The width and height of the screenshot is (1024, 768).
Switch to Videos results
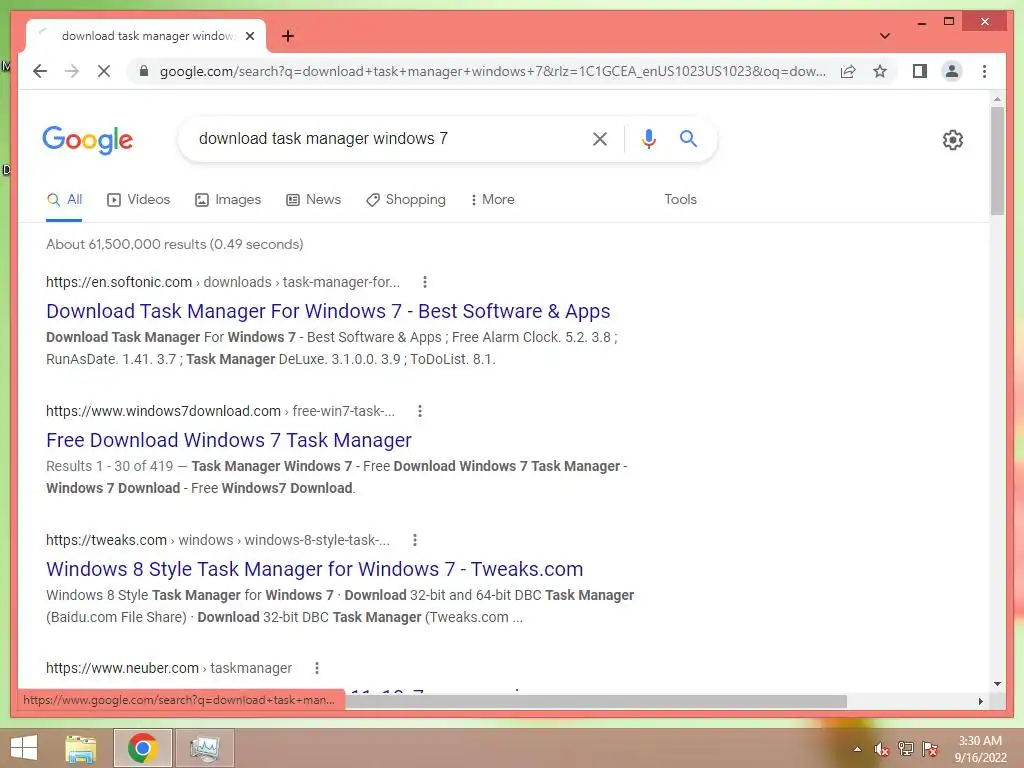click(138, 200)
